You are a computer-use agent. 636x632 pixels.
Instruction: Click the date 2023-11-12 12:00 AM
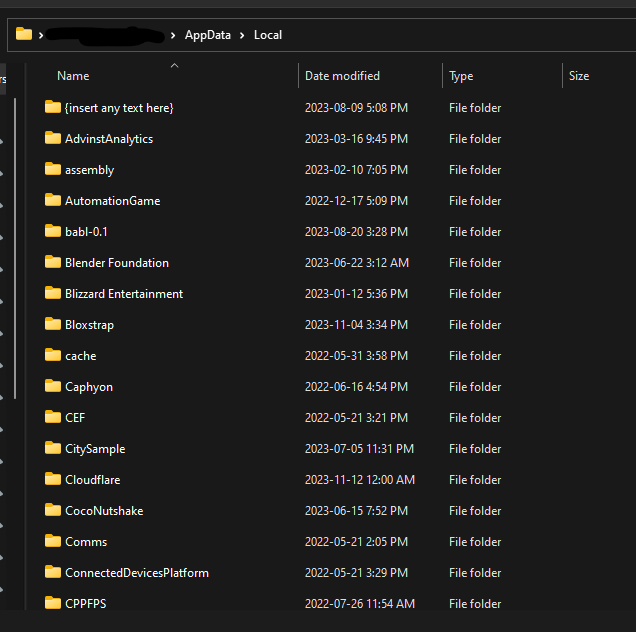[360, 480]
